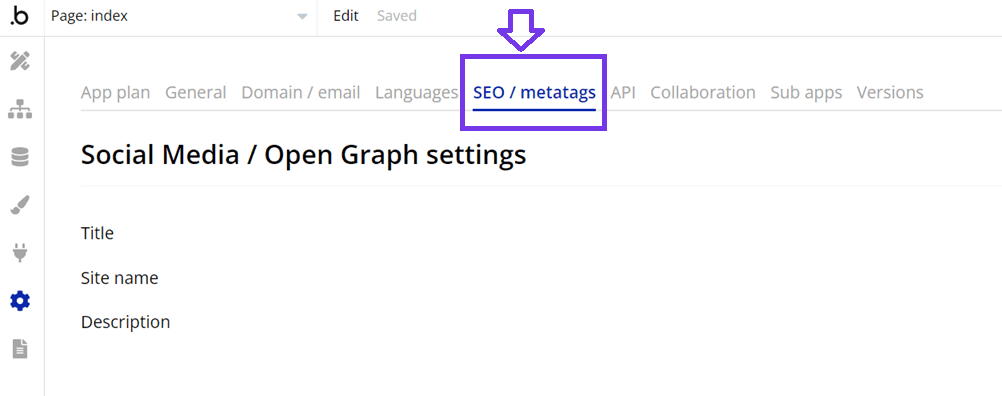Switch to the Languages tab
1002x396 pixels.
pos(417,93)
